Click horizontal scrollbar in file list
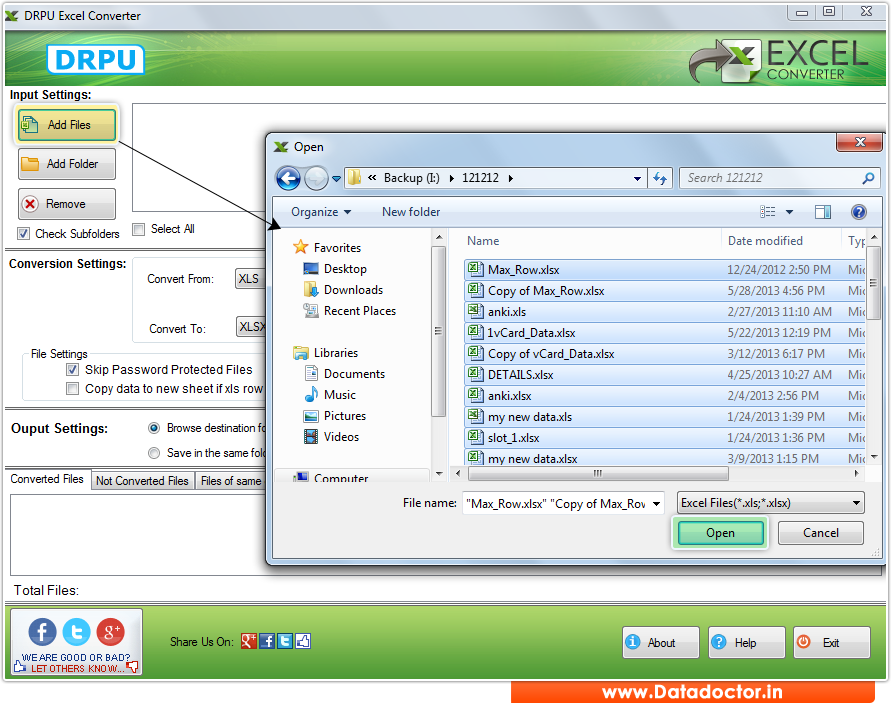891x703 pixels. pyautogui.click(x=598, y=473)
